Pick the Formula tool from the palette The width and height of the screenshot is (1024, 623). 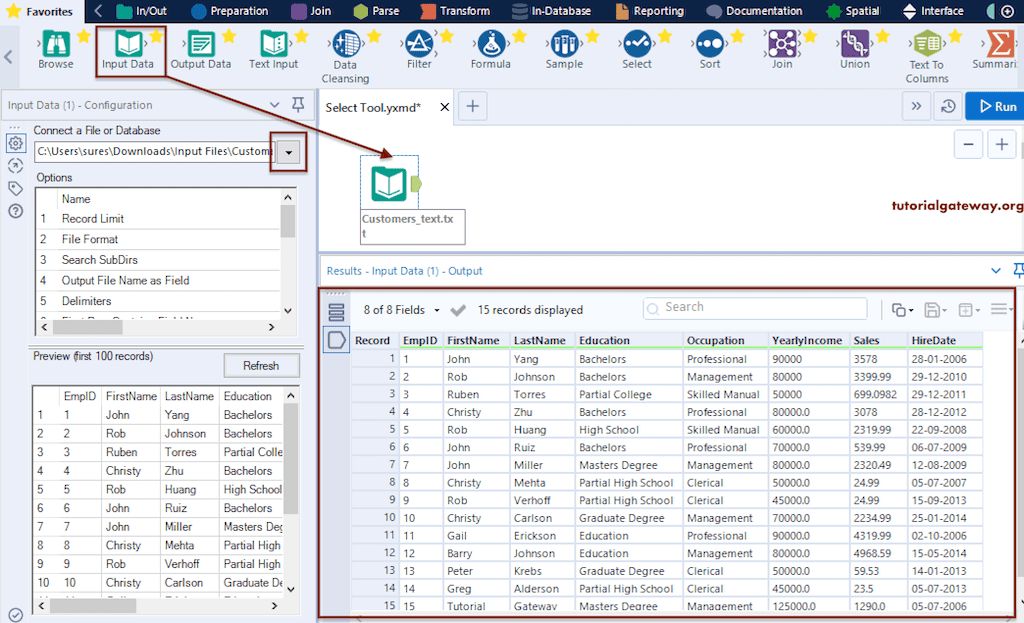pos(490,48)
